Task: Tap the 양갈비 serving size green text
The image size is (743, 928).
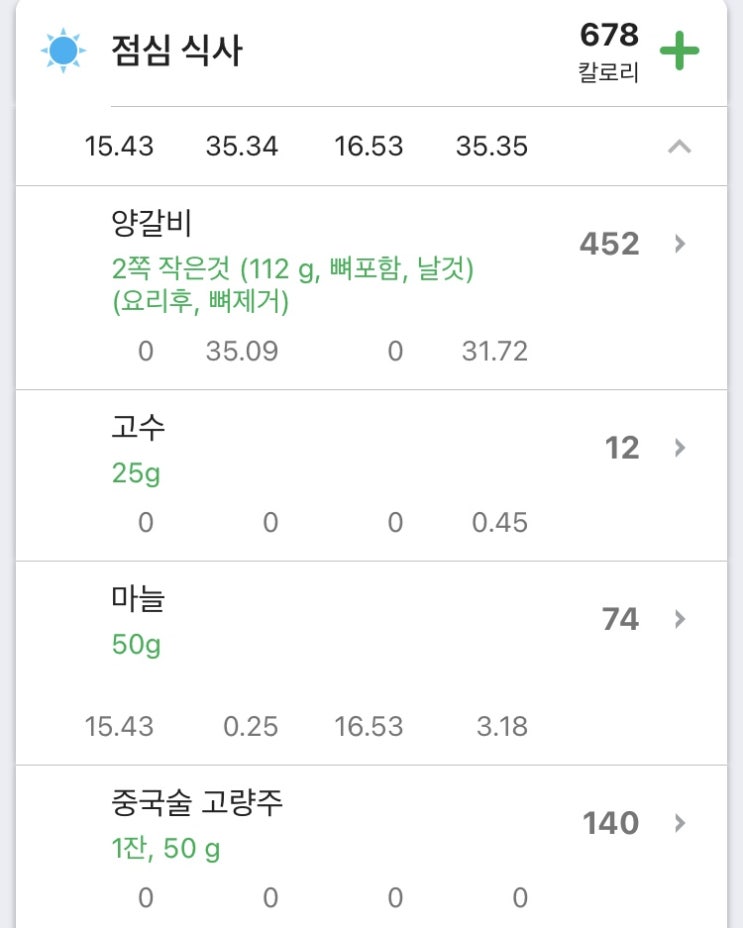Action: 292,285
